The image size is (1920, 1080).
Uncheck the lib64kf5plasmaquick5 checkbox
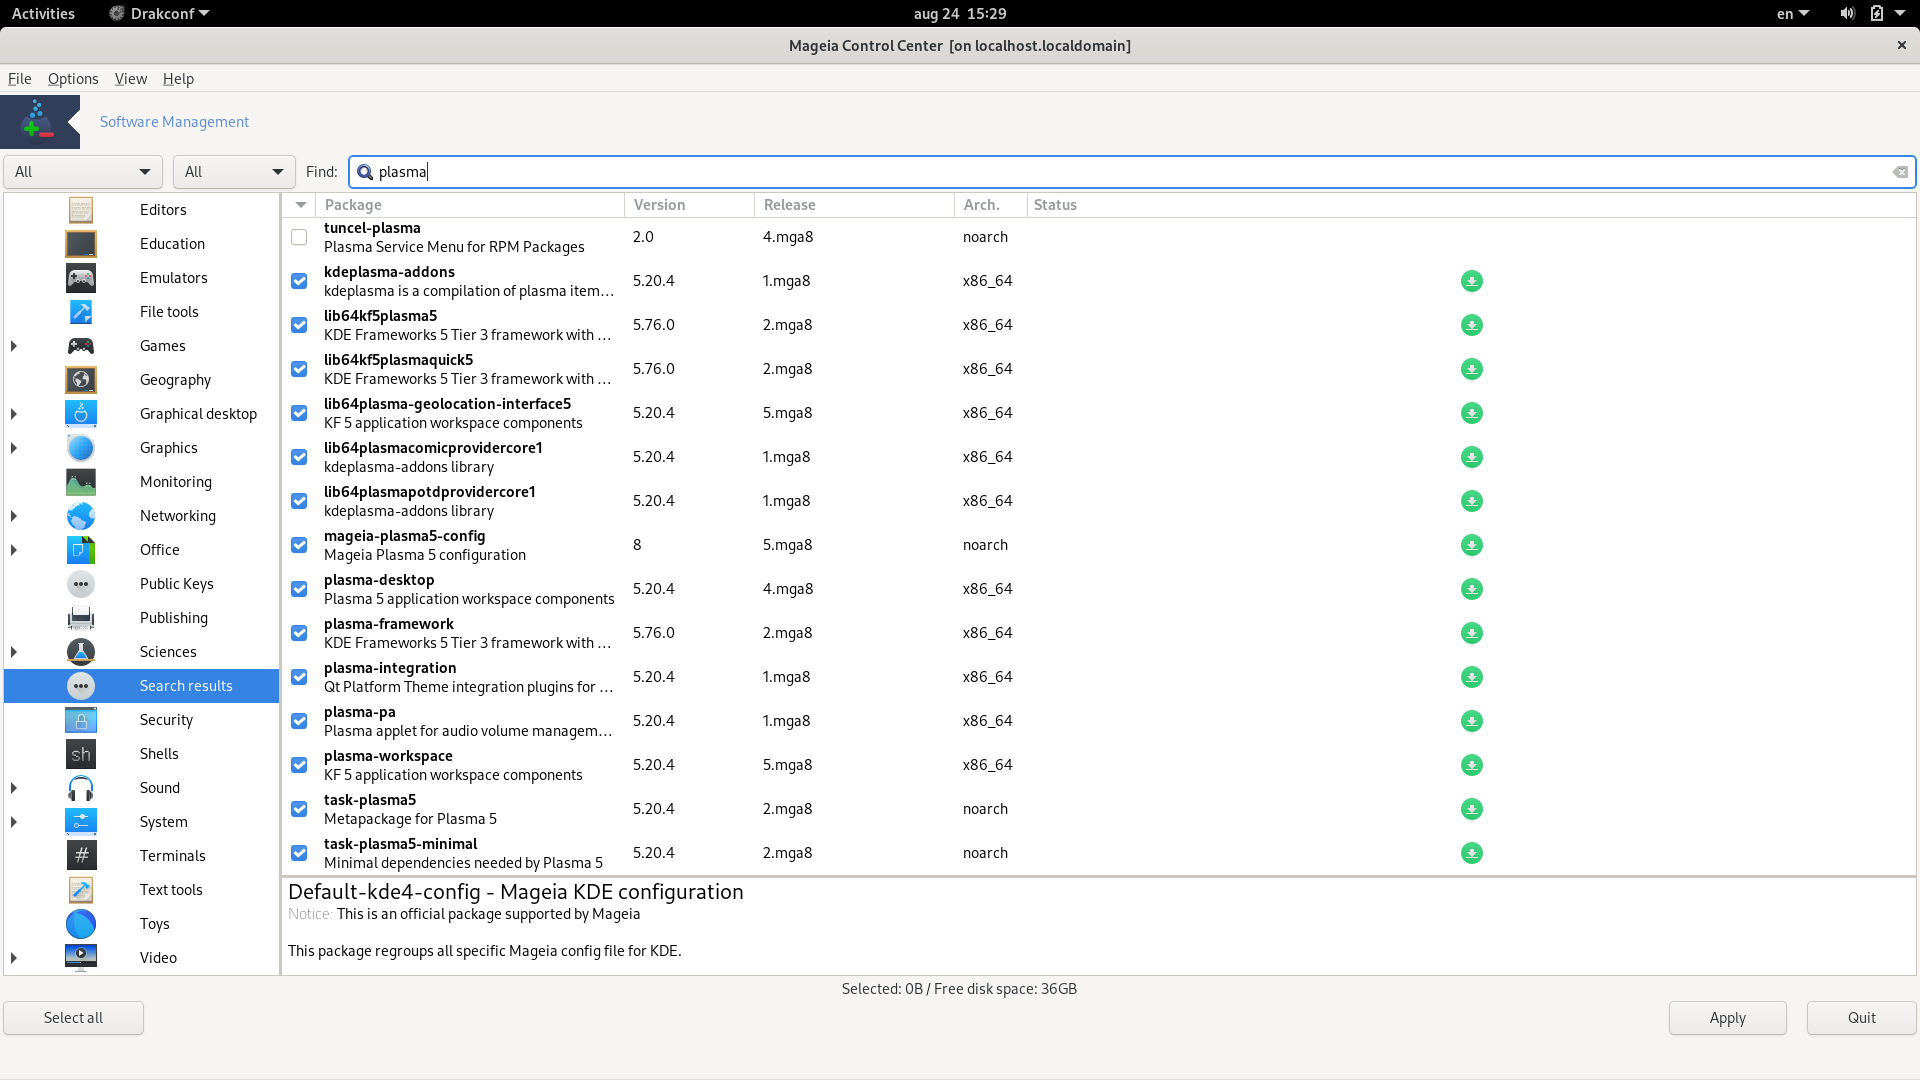(299, 369)
